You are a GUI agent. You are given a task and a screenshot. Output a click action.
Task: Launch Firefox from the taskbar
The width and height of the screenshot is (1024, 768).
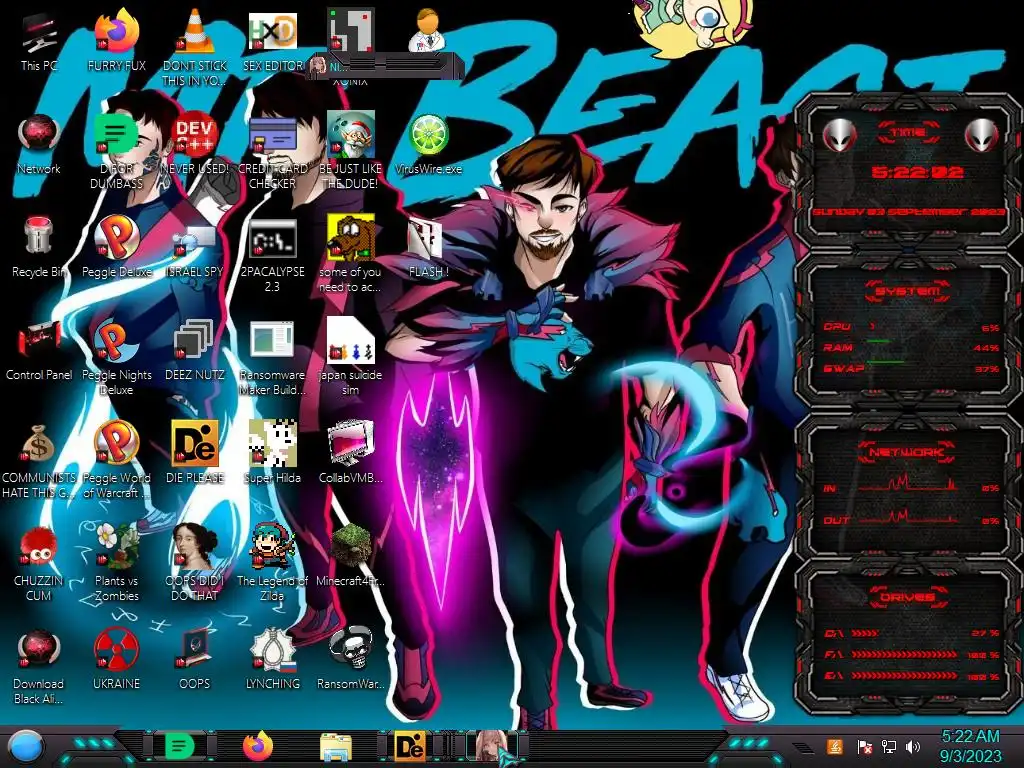pyautogui.click(x=258, y=746)
